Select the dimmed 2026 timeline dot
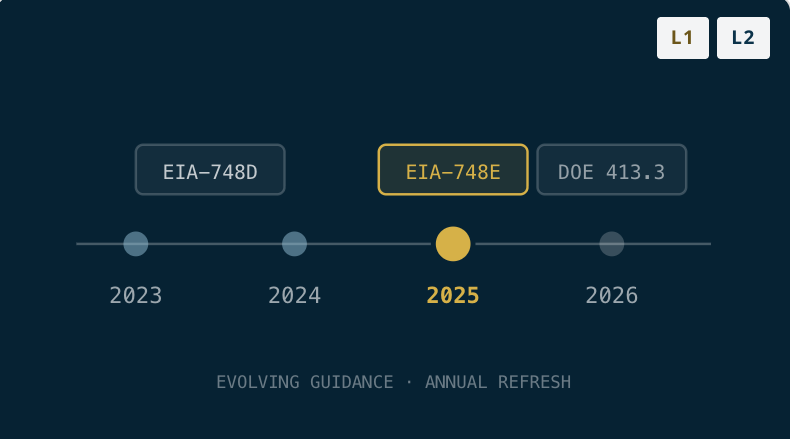The width and height of the screenshot is (790, 439). point(612,244)
